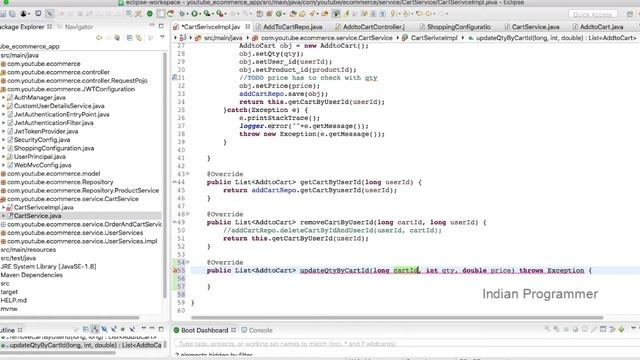
Task: Collapse the code fold at line 48
Action: (188, 214)
